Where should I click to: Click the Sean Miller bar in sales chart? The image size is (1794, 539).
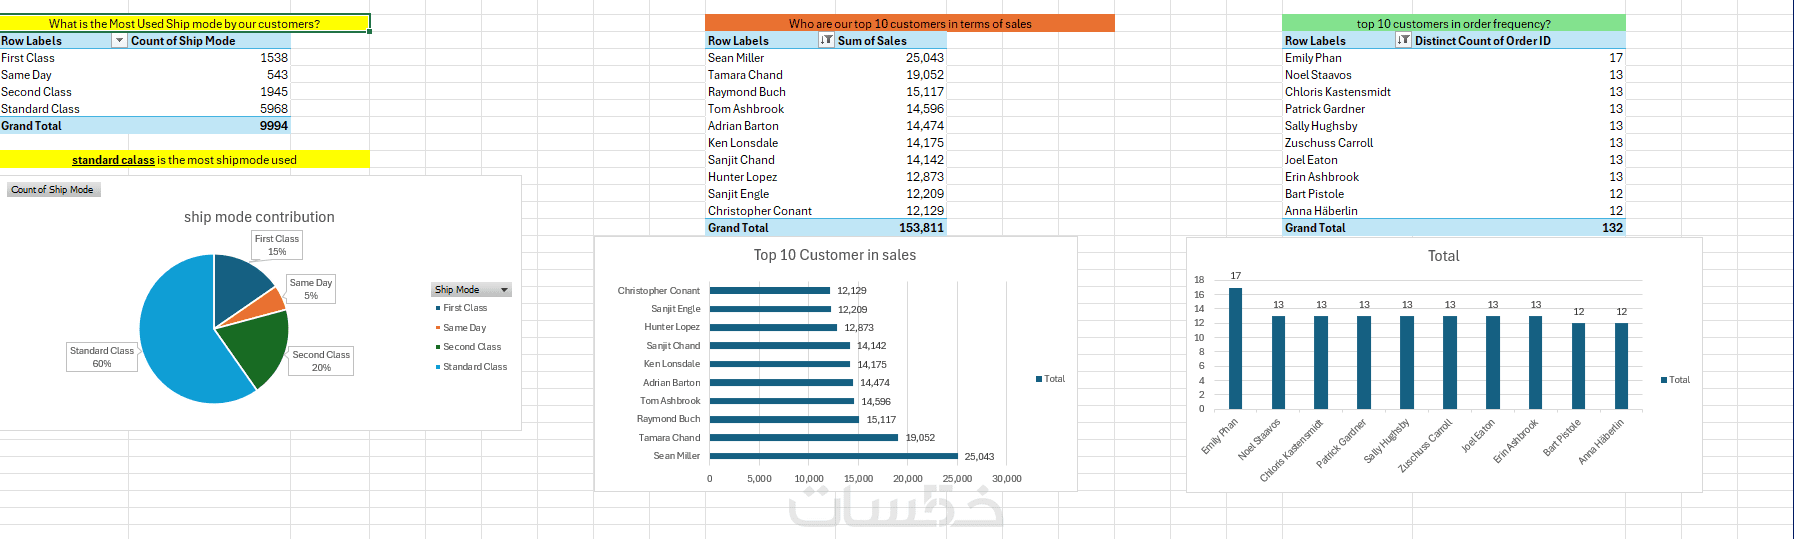(x=833, y=456)
